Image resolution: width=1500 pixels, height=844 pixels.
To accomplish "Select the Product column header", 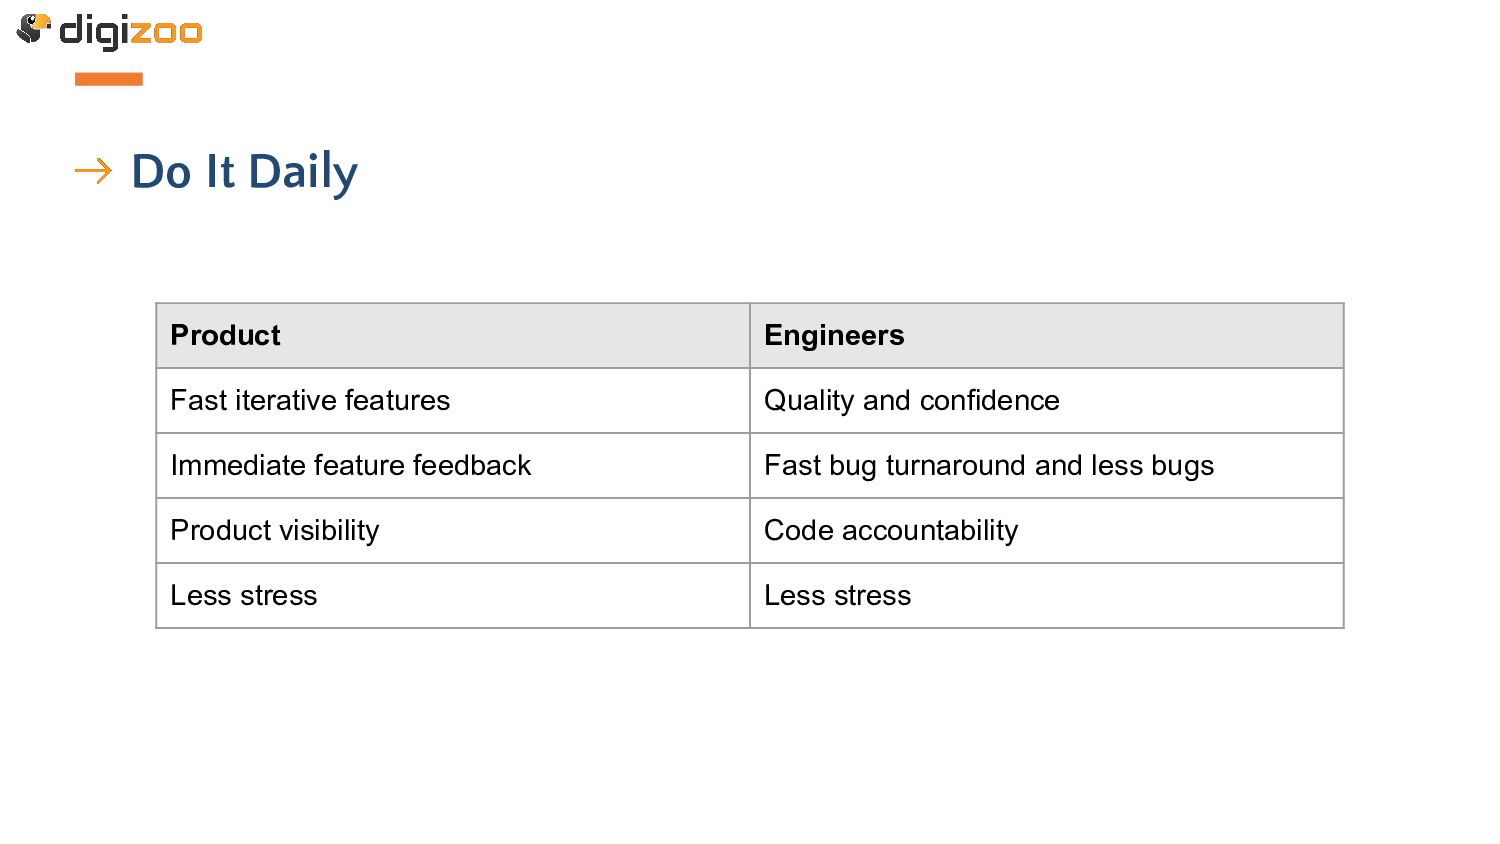I will [453, 336].
